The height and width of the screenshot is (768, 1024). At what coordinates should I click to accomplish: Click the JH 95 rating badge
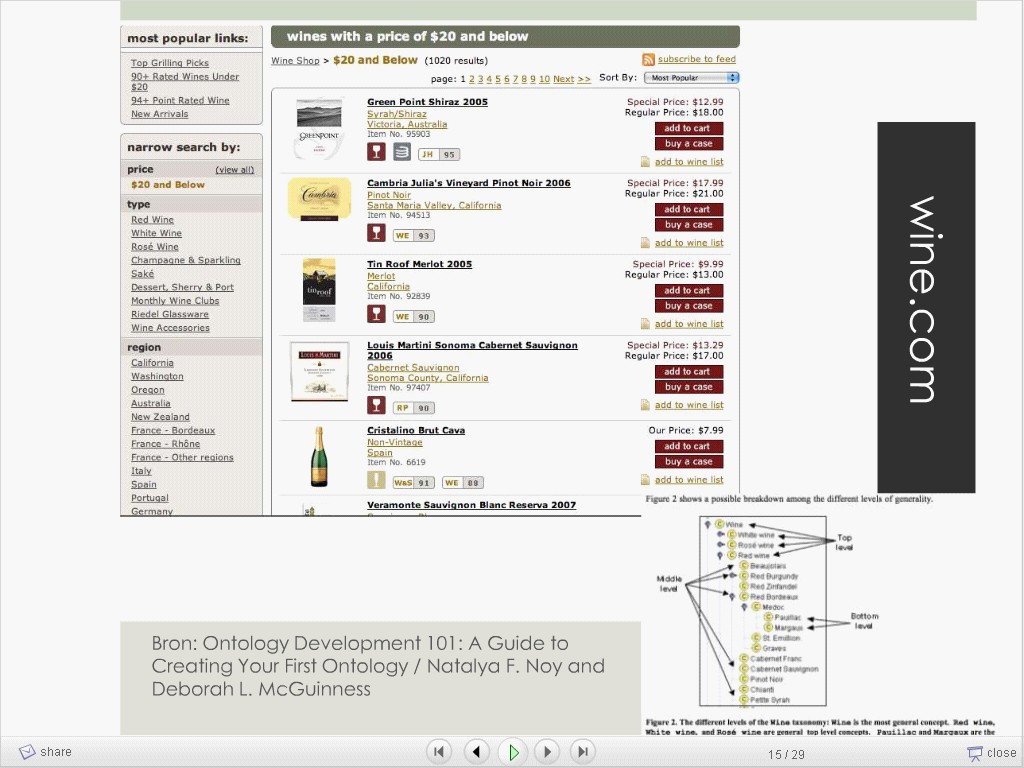tap(439, 155)
